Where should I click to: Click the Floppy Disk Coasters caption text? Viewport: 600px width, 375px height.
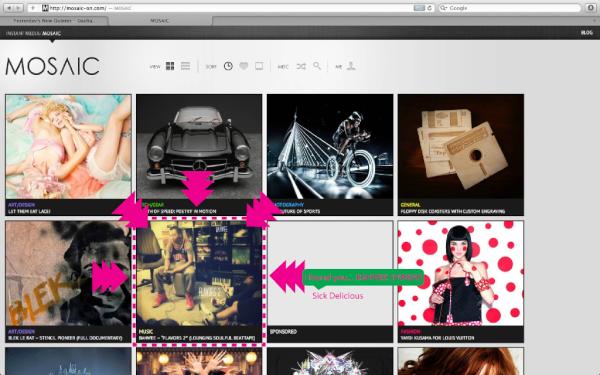[453, 211]
